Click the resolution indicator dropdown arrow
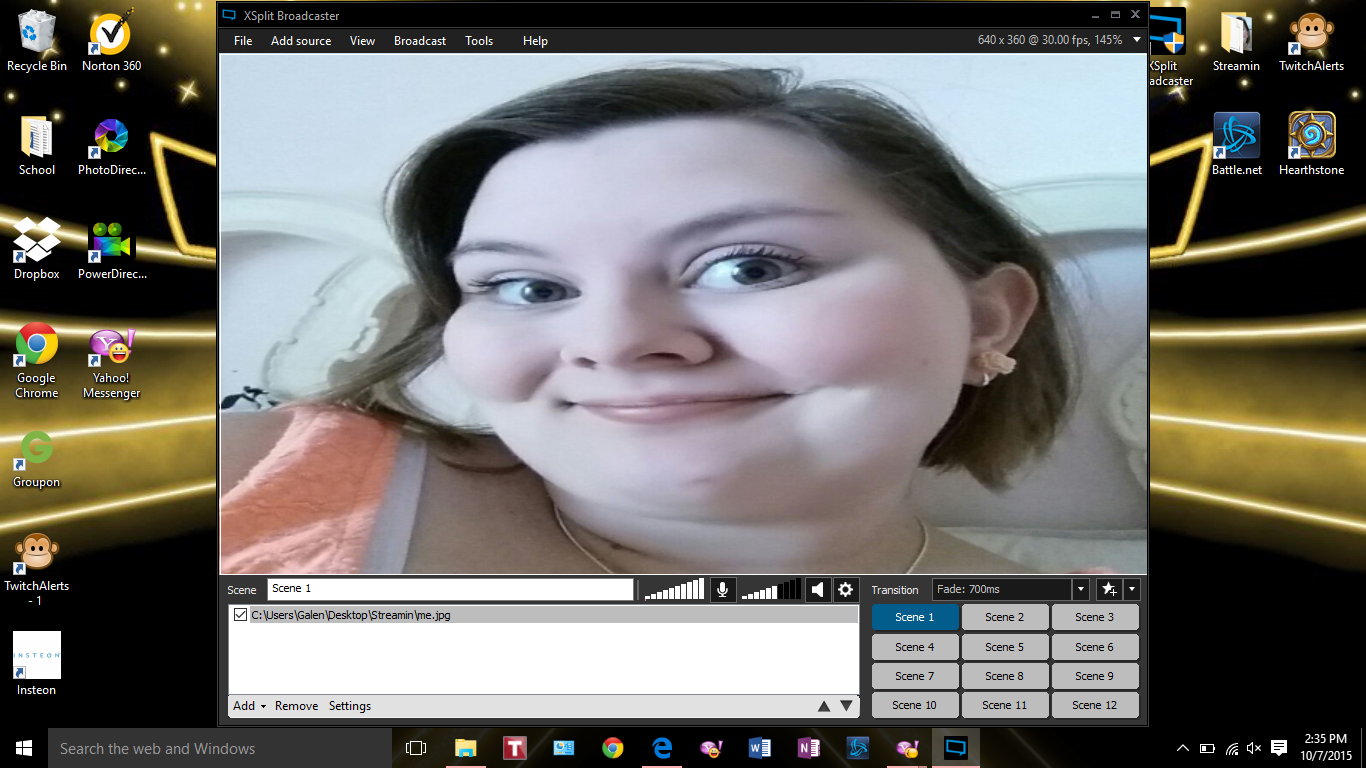The image size is (1366, 768). 1135,40
